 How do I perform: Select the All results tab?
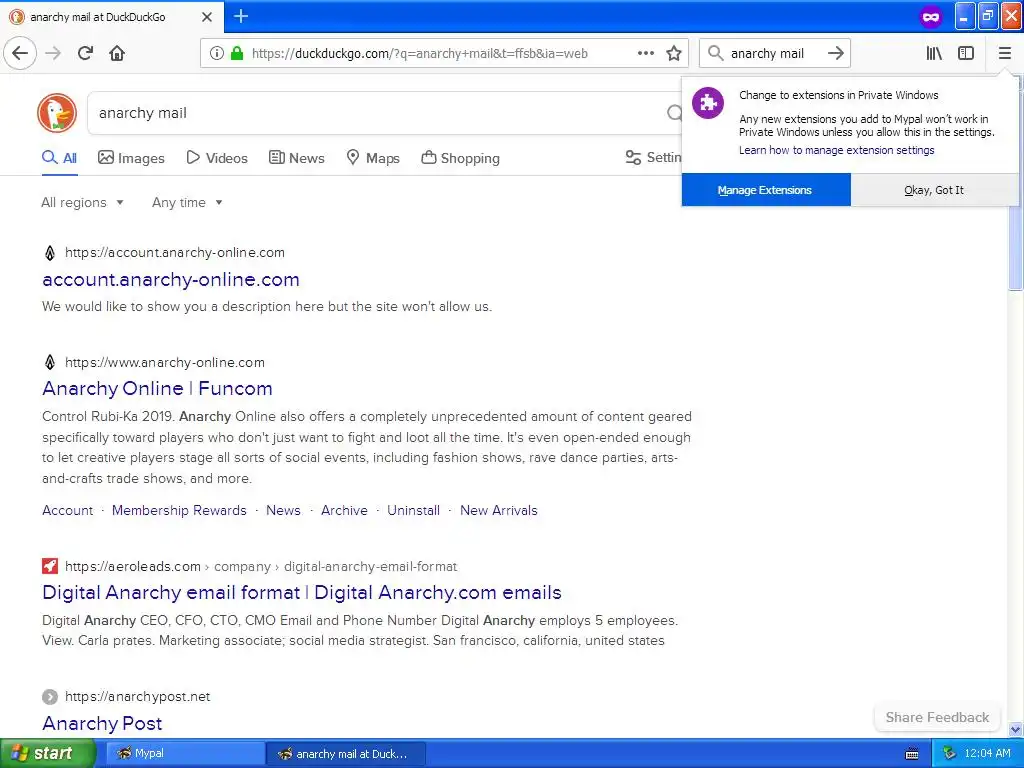click(x=59, y=158)
